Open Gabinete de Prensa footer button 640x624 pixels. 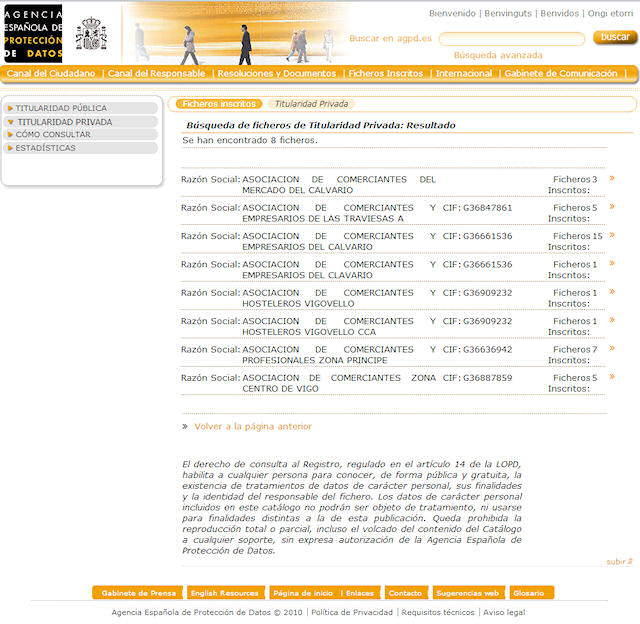[x=138, y=593]
